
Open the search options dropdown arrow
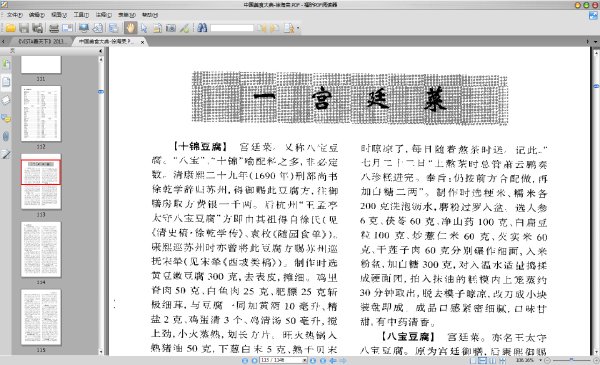(x=298, y=28)
